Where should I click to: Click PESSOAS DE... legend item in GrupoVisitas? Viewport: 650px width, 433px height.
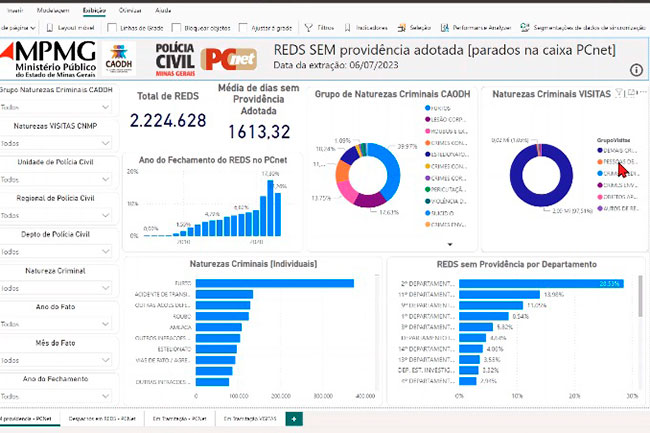pos(617,162)
